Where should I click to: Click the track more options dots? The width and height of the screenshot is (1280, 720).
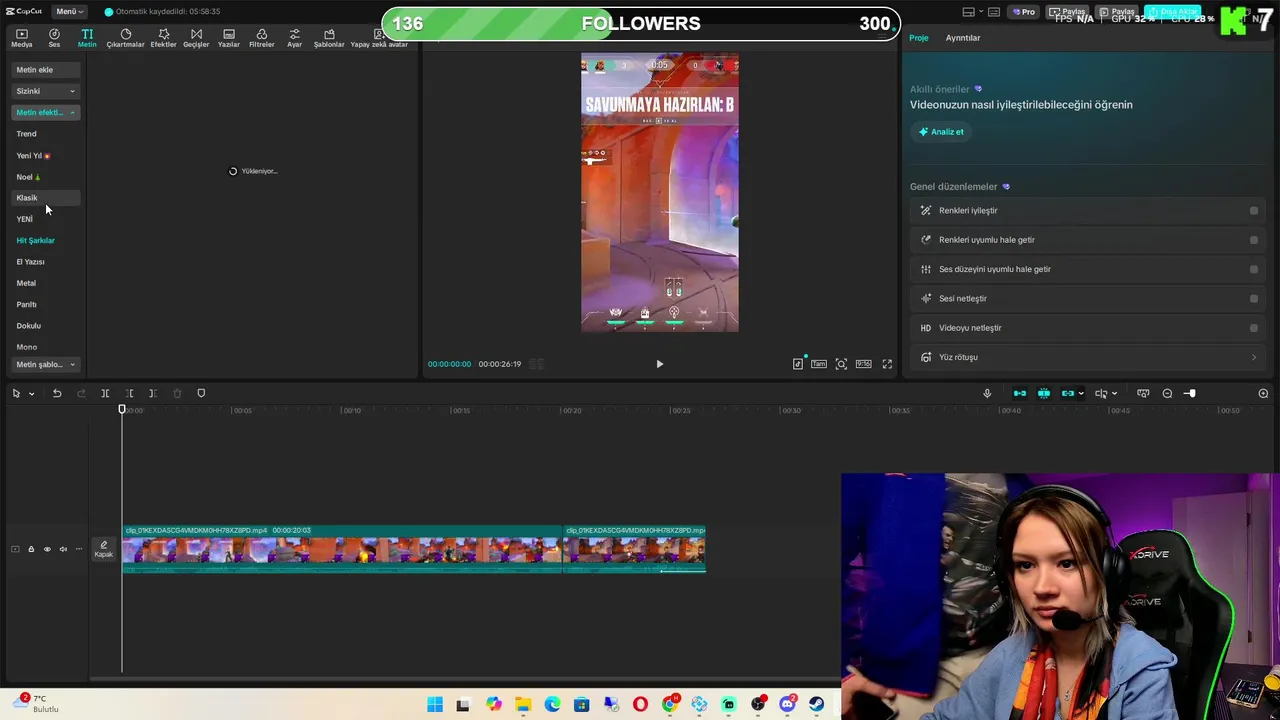[x=79, y=549]
